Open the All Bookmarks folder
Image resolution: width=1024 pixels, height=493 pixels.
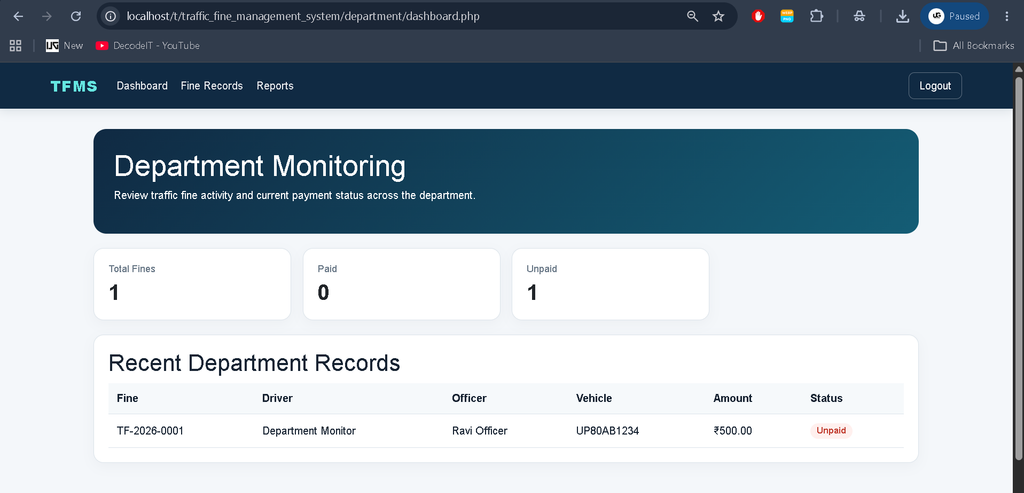click(x=974, y=46)
